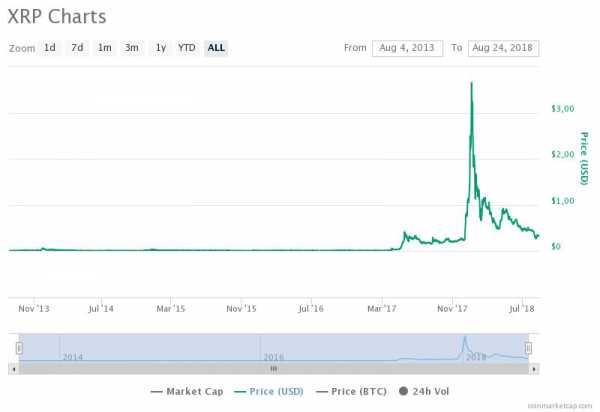Image resolution: width=600 pixels, height=412 pixels.
Task: Toggle the Price (BTC) series in the legend
Action: pos(351,391)
